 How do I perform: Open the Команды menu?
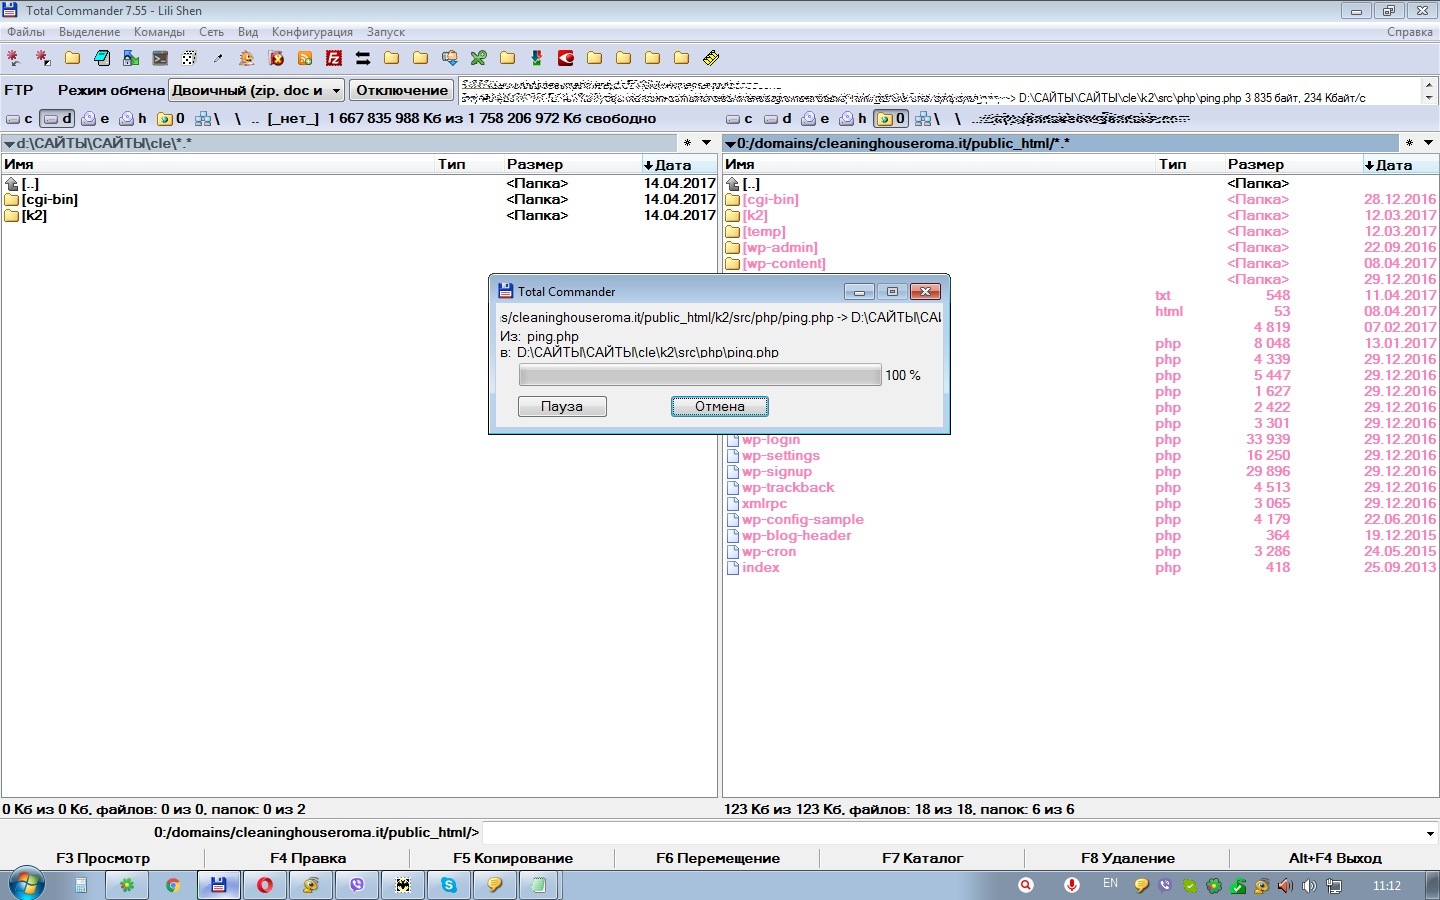click(159, 32)
